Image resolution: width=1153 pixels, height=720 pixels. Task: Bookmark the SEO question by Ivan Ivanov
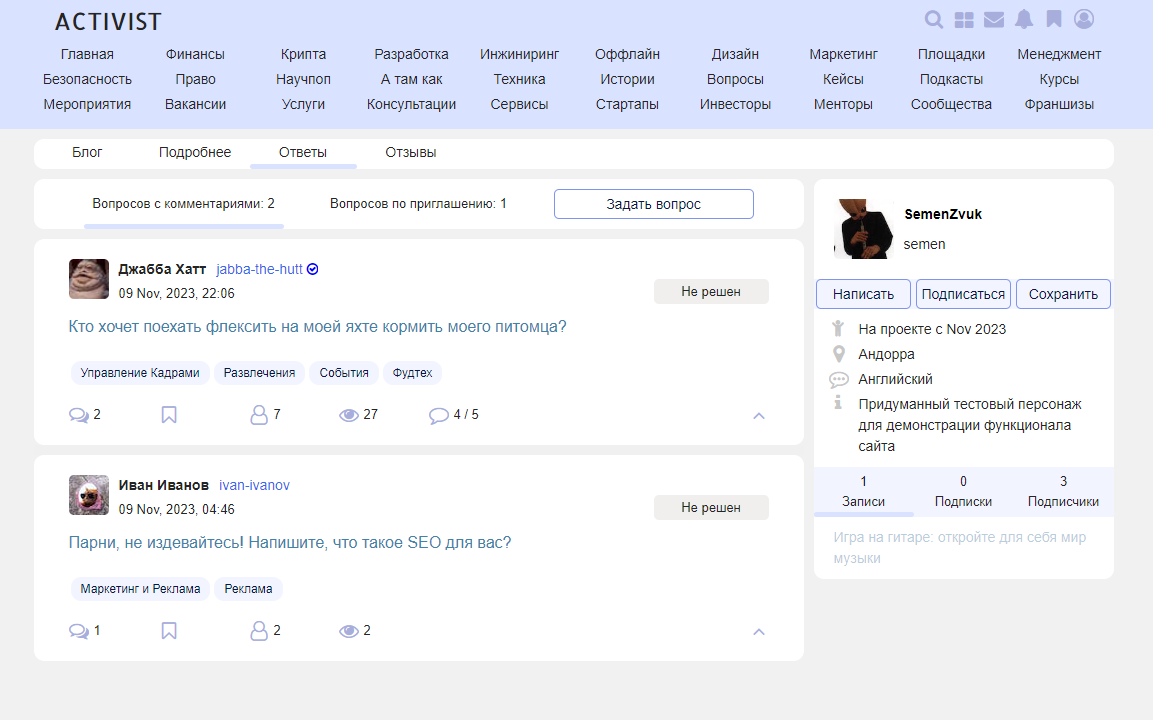pyautogui.click(x=169, y=631)
